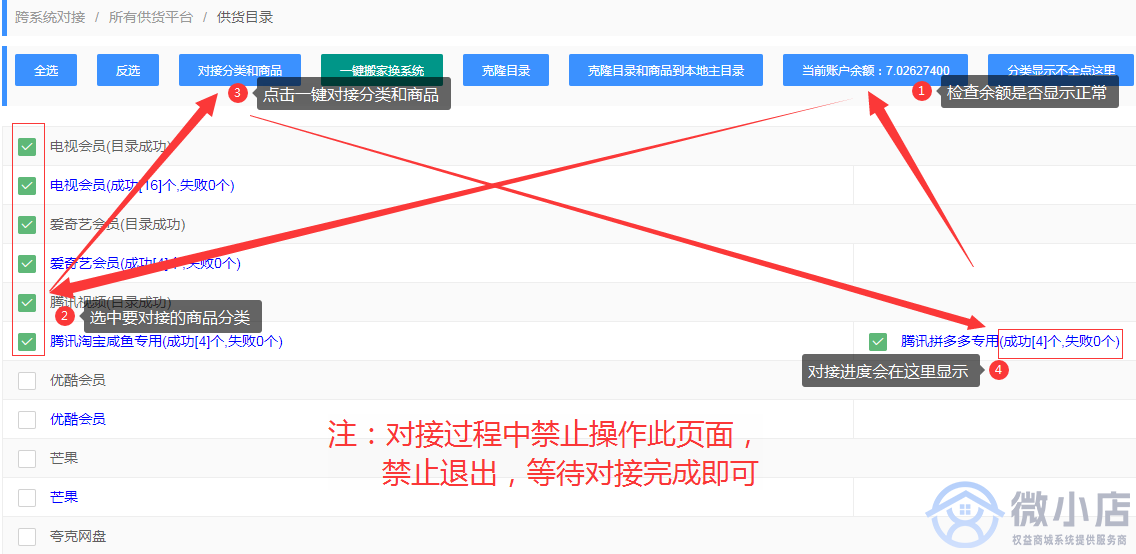Check the blue 优酷会员 link row checkbox
1136x554 pixels.
pyautogui.click(x=27, y=419)
